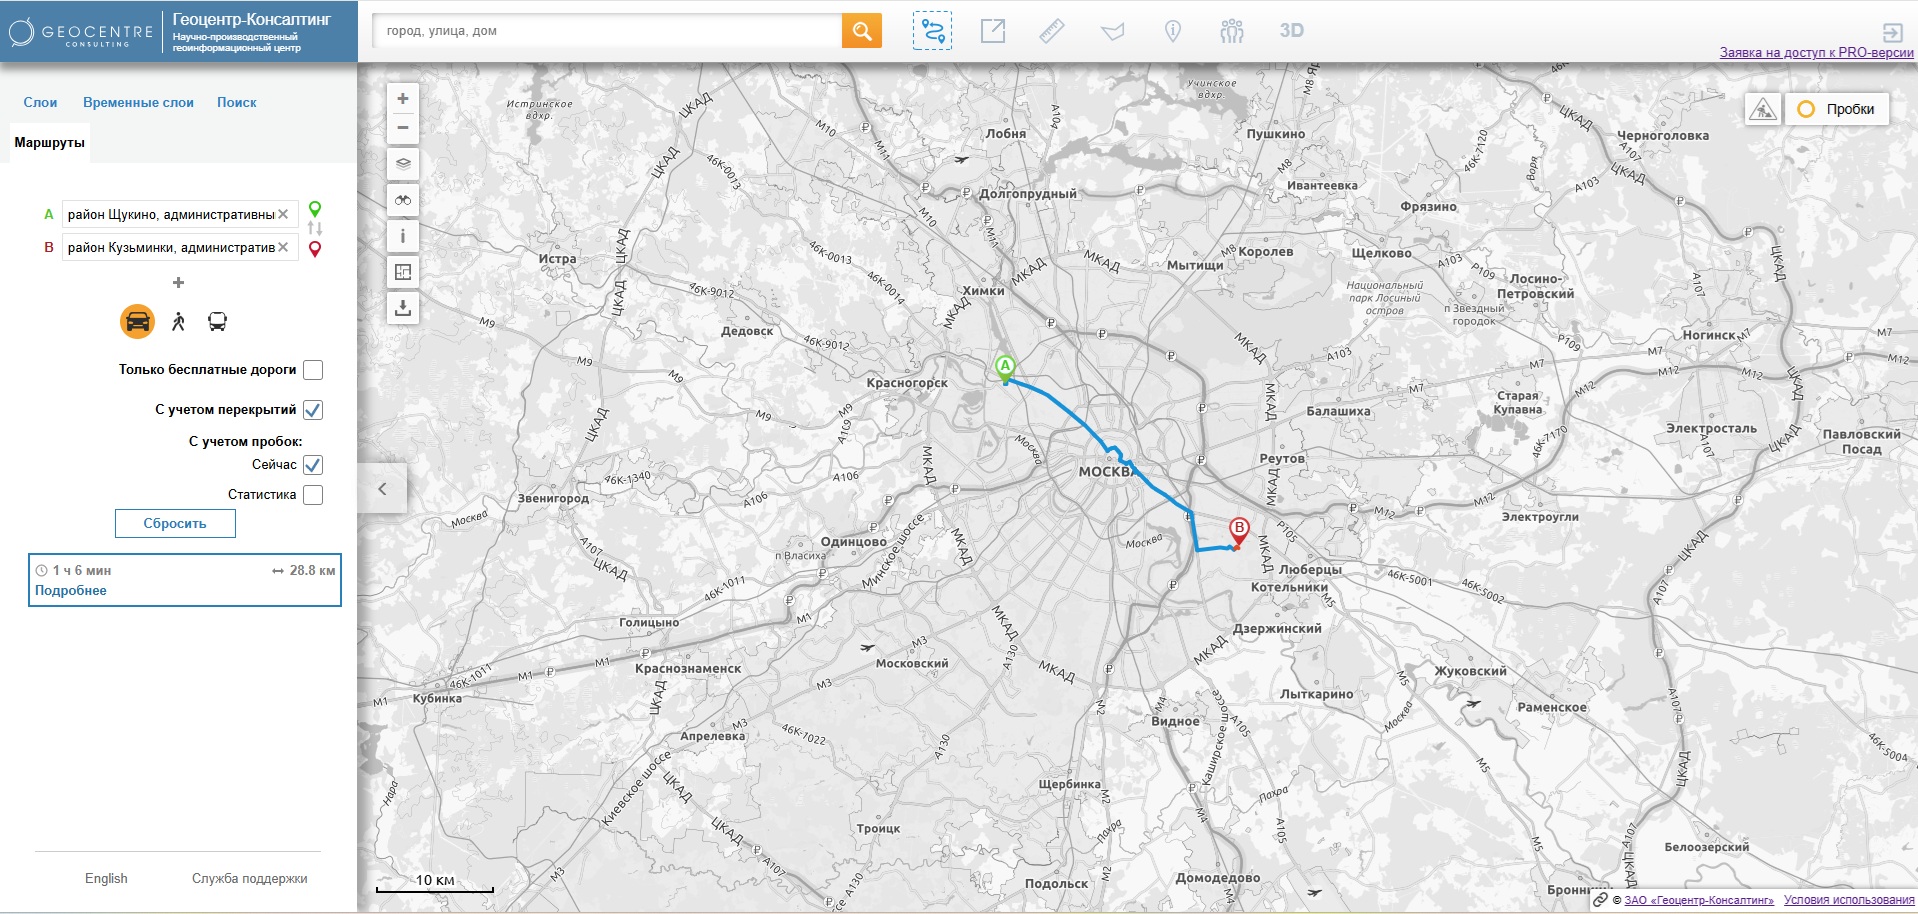This screenshot has width=1918, height=914.
Task: Open the map layers switcher
Action: point(403,164)
